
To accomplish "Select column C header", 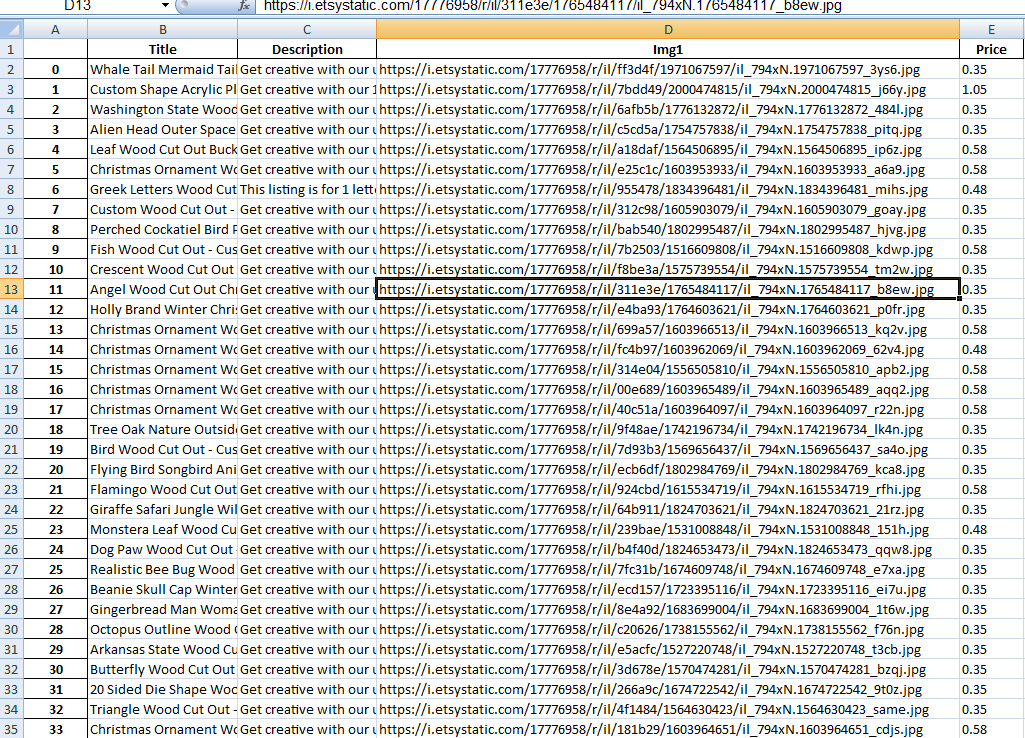I will click(x=307, y=29).
